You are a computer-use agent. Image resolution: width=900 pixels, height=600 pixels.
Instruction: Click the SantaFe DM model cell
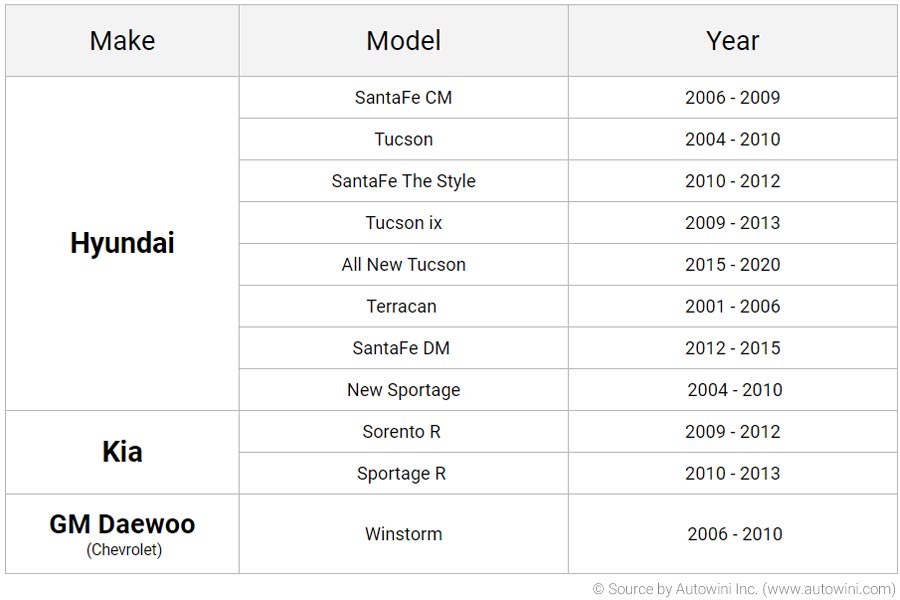(403, 349)
